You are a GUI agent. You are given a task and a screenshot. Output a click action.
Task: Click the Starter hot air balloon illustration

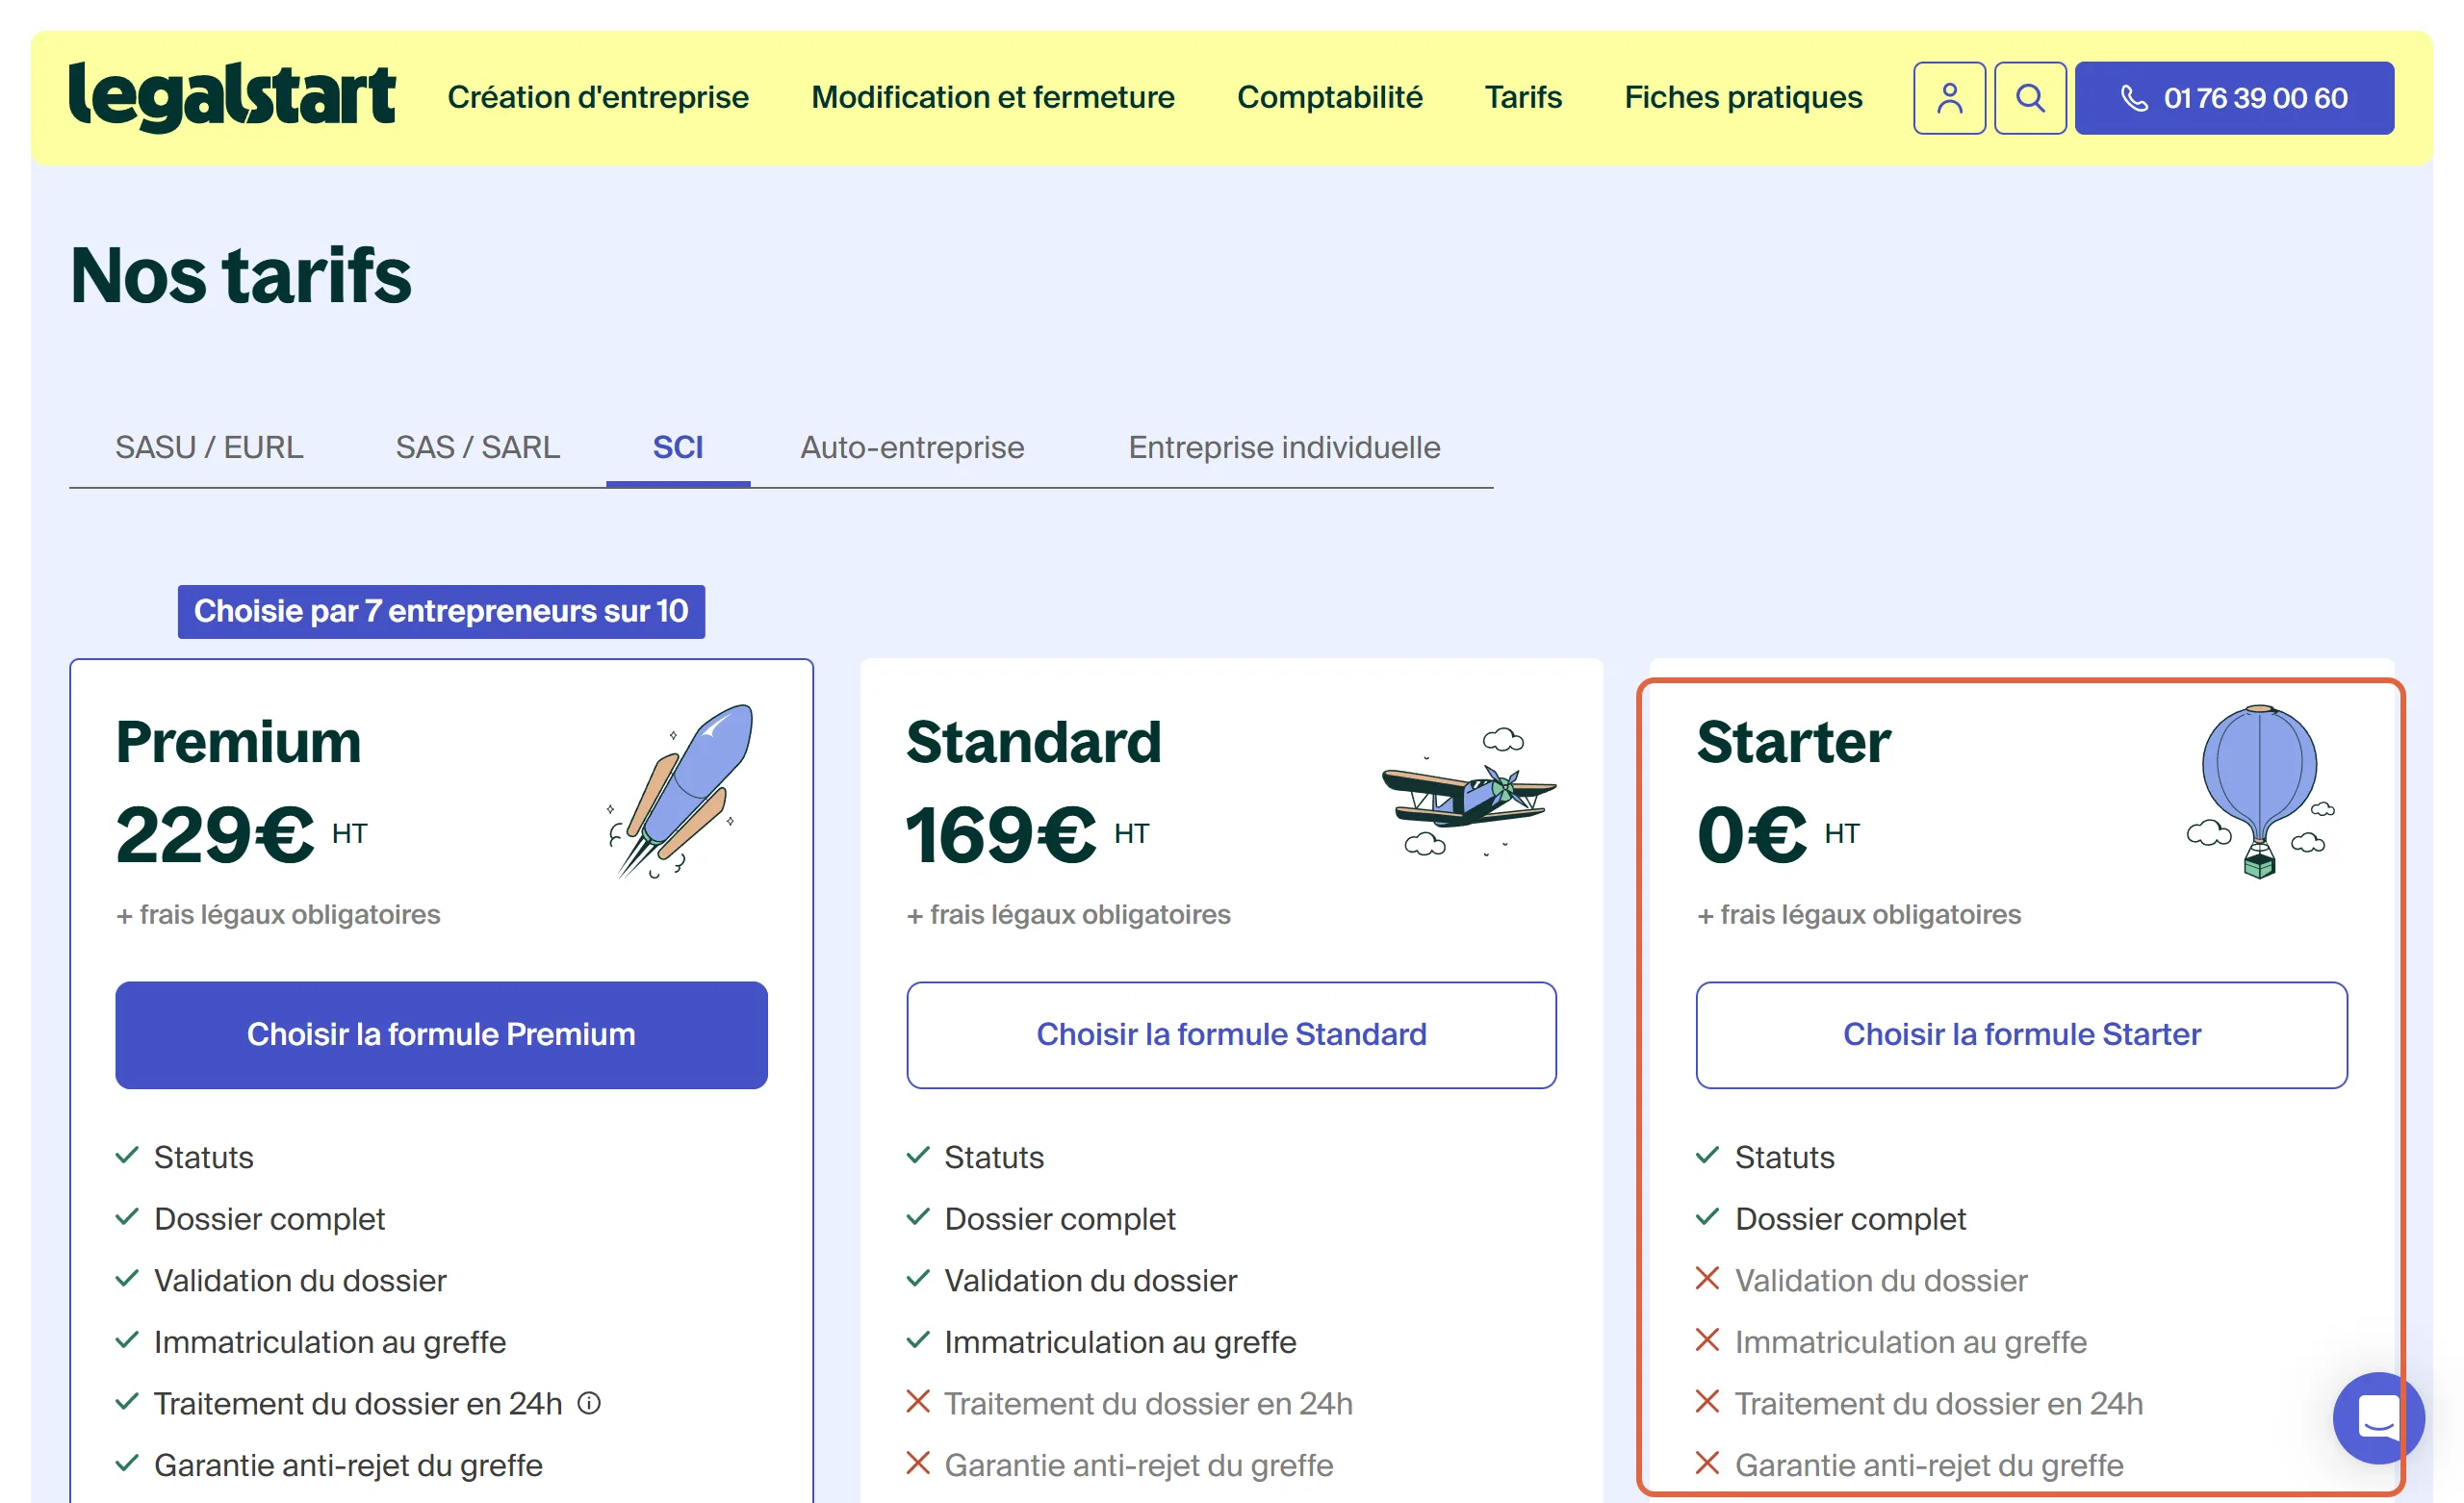[x=2260, y=791]
